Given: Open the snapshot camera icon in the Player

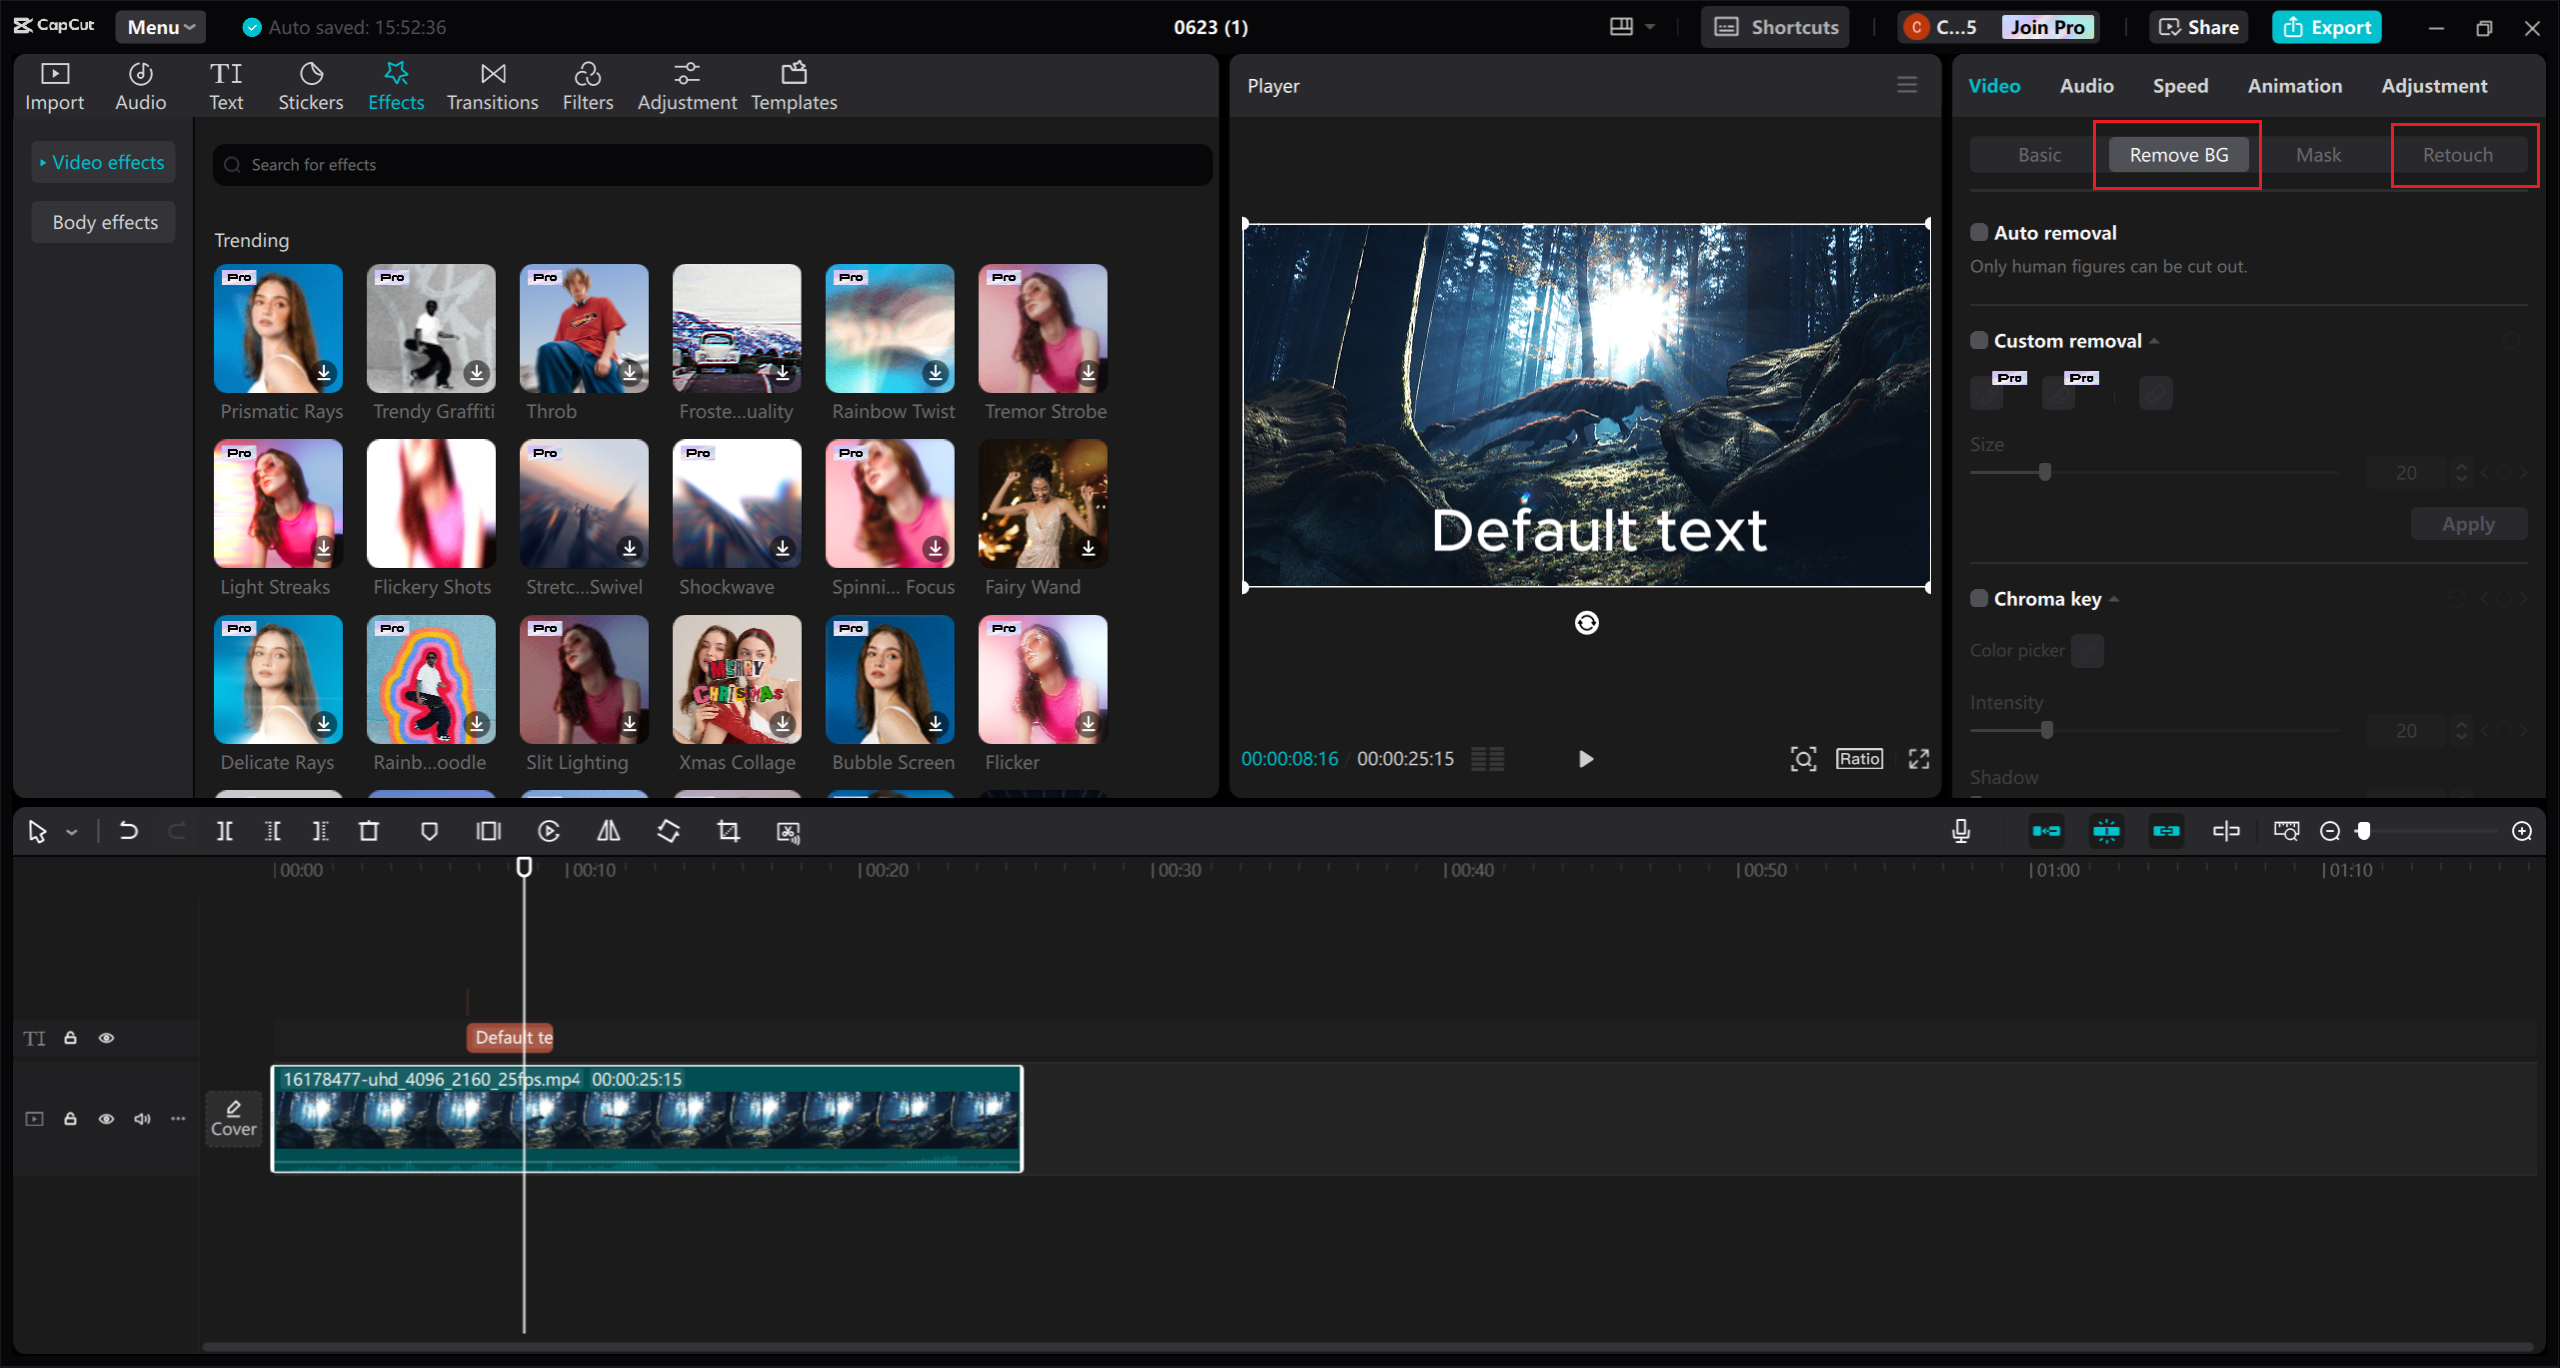Looking at the screenshot, I should pos(1802,759).
